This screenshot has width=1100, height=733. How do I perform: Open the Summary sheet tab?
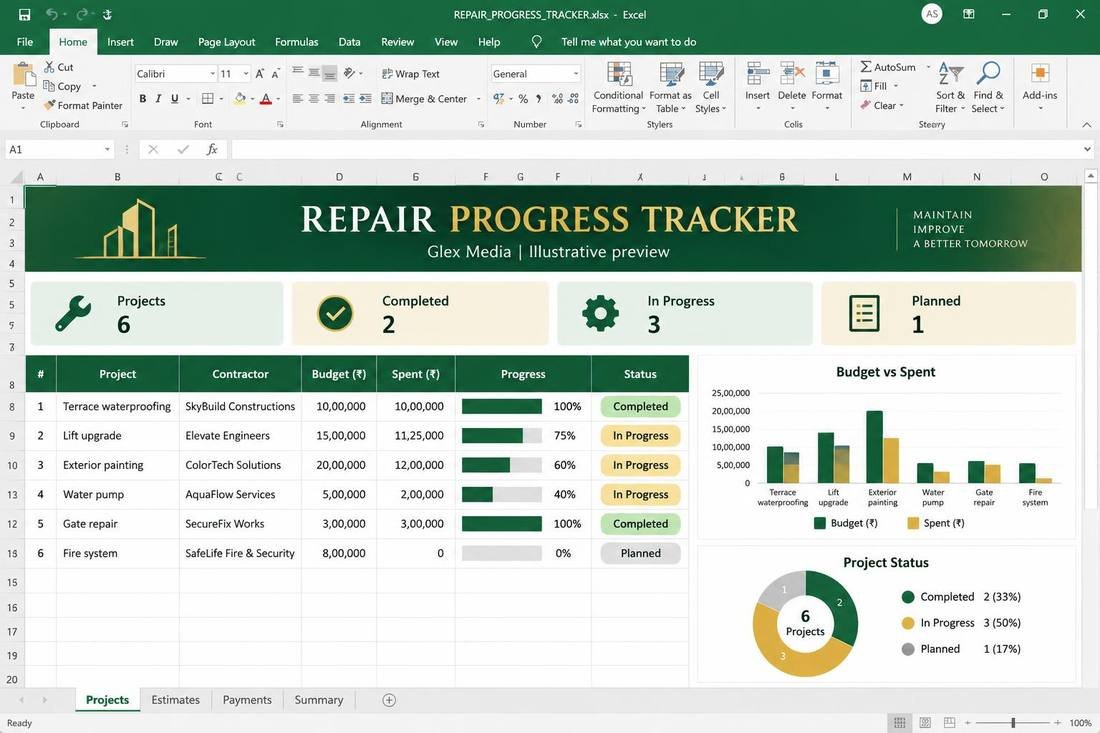(x=318, y=700)
